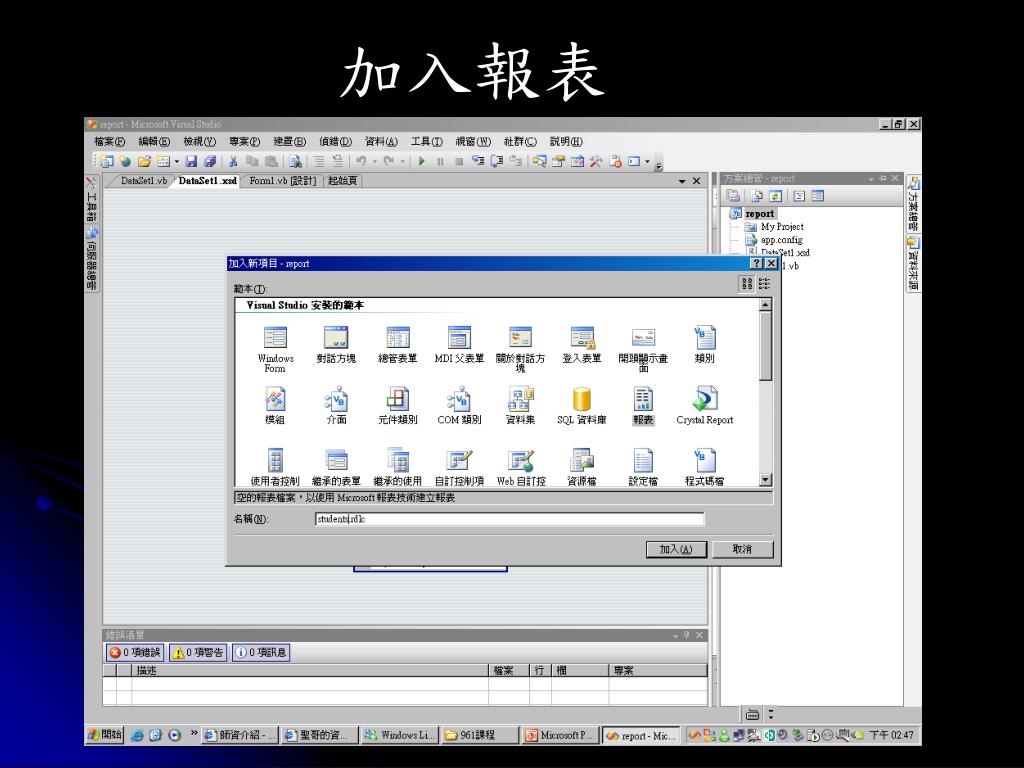Open the 偵錯 Debug menu

click(335, 141)
